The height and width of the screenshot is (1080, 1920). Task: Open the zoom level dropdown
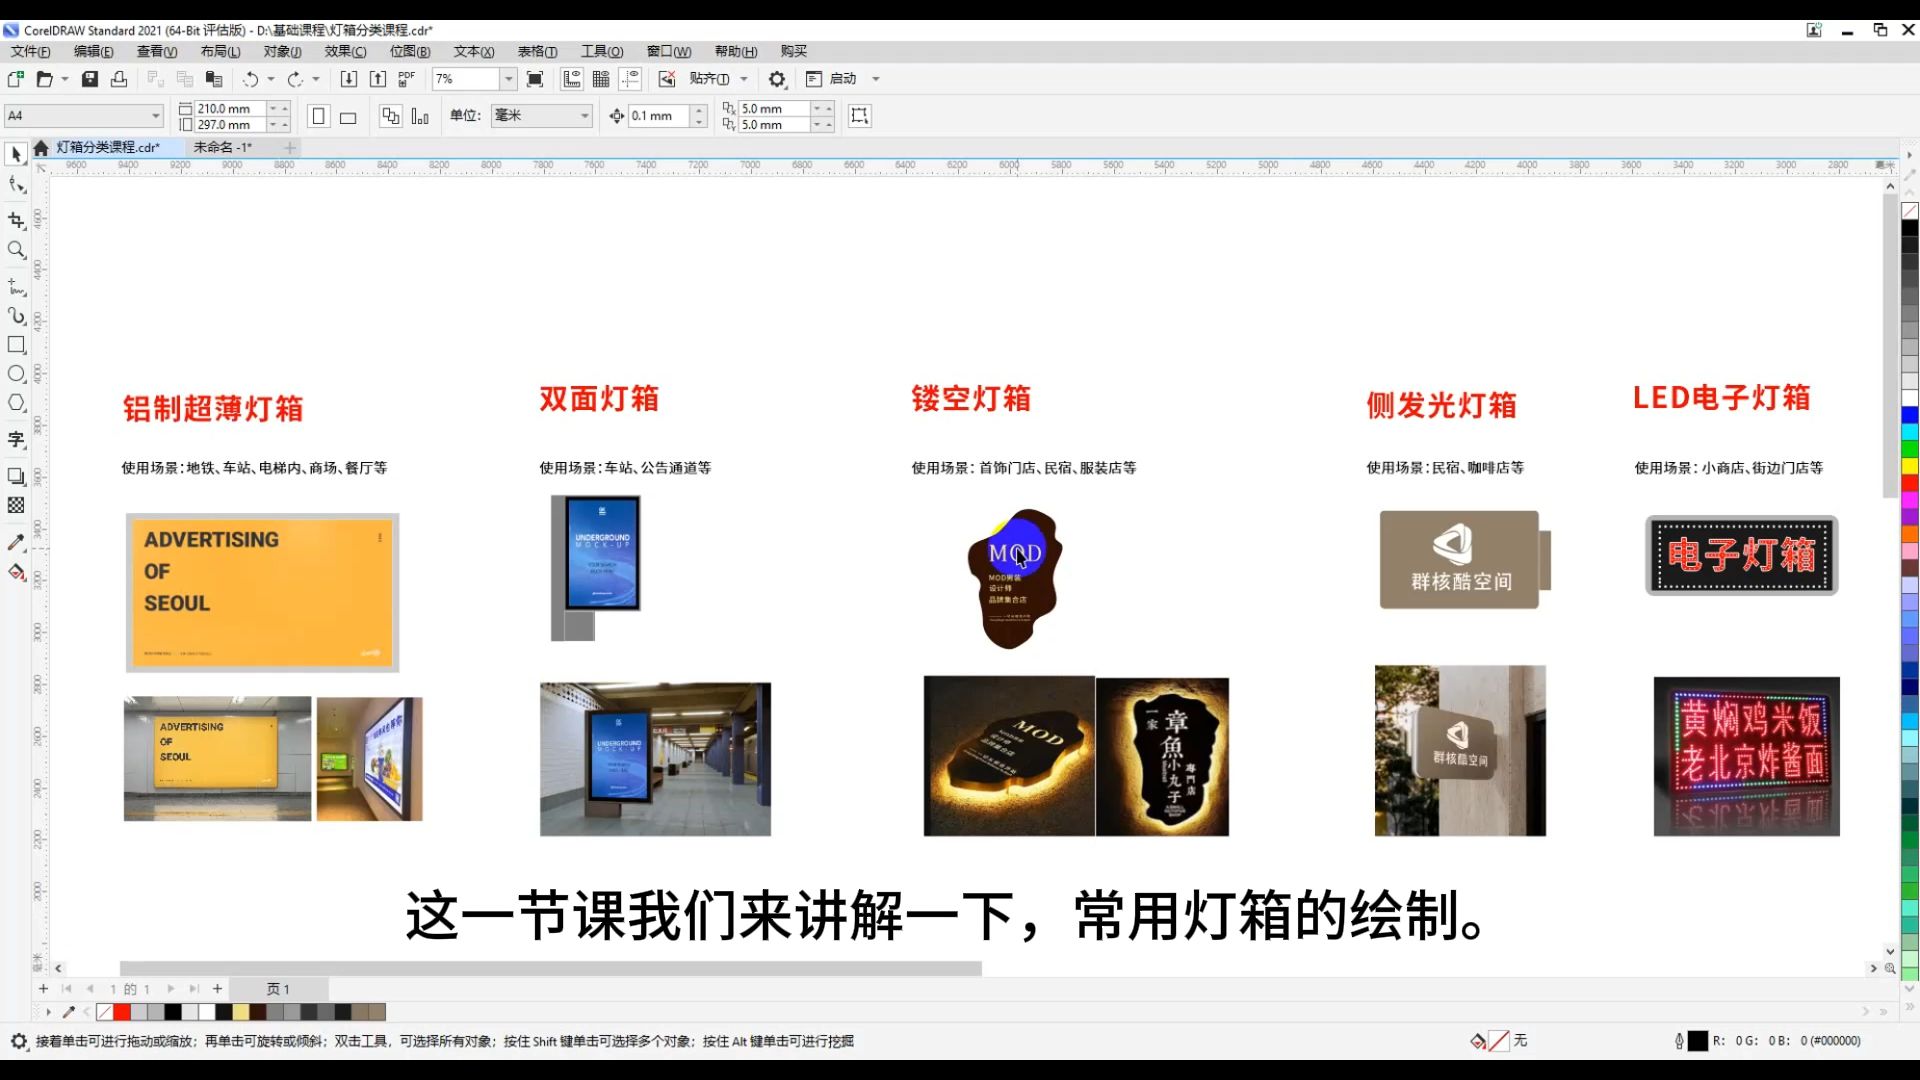[x=507, y=78]
